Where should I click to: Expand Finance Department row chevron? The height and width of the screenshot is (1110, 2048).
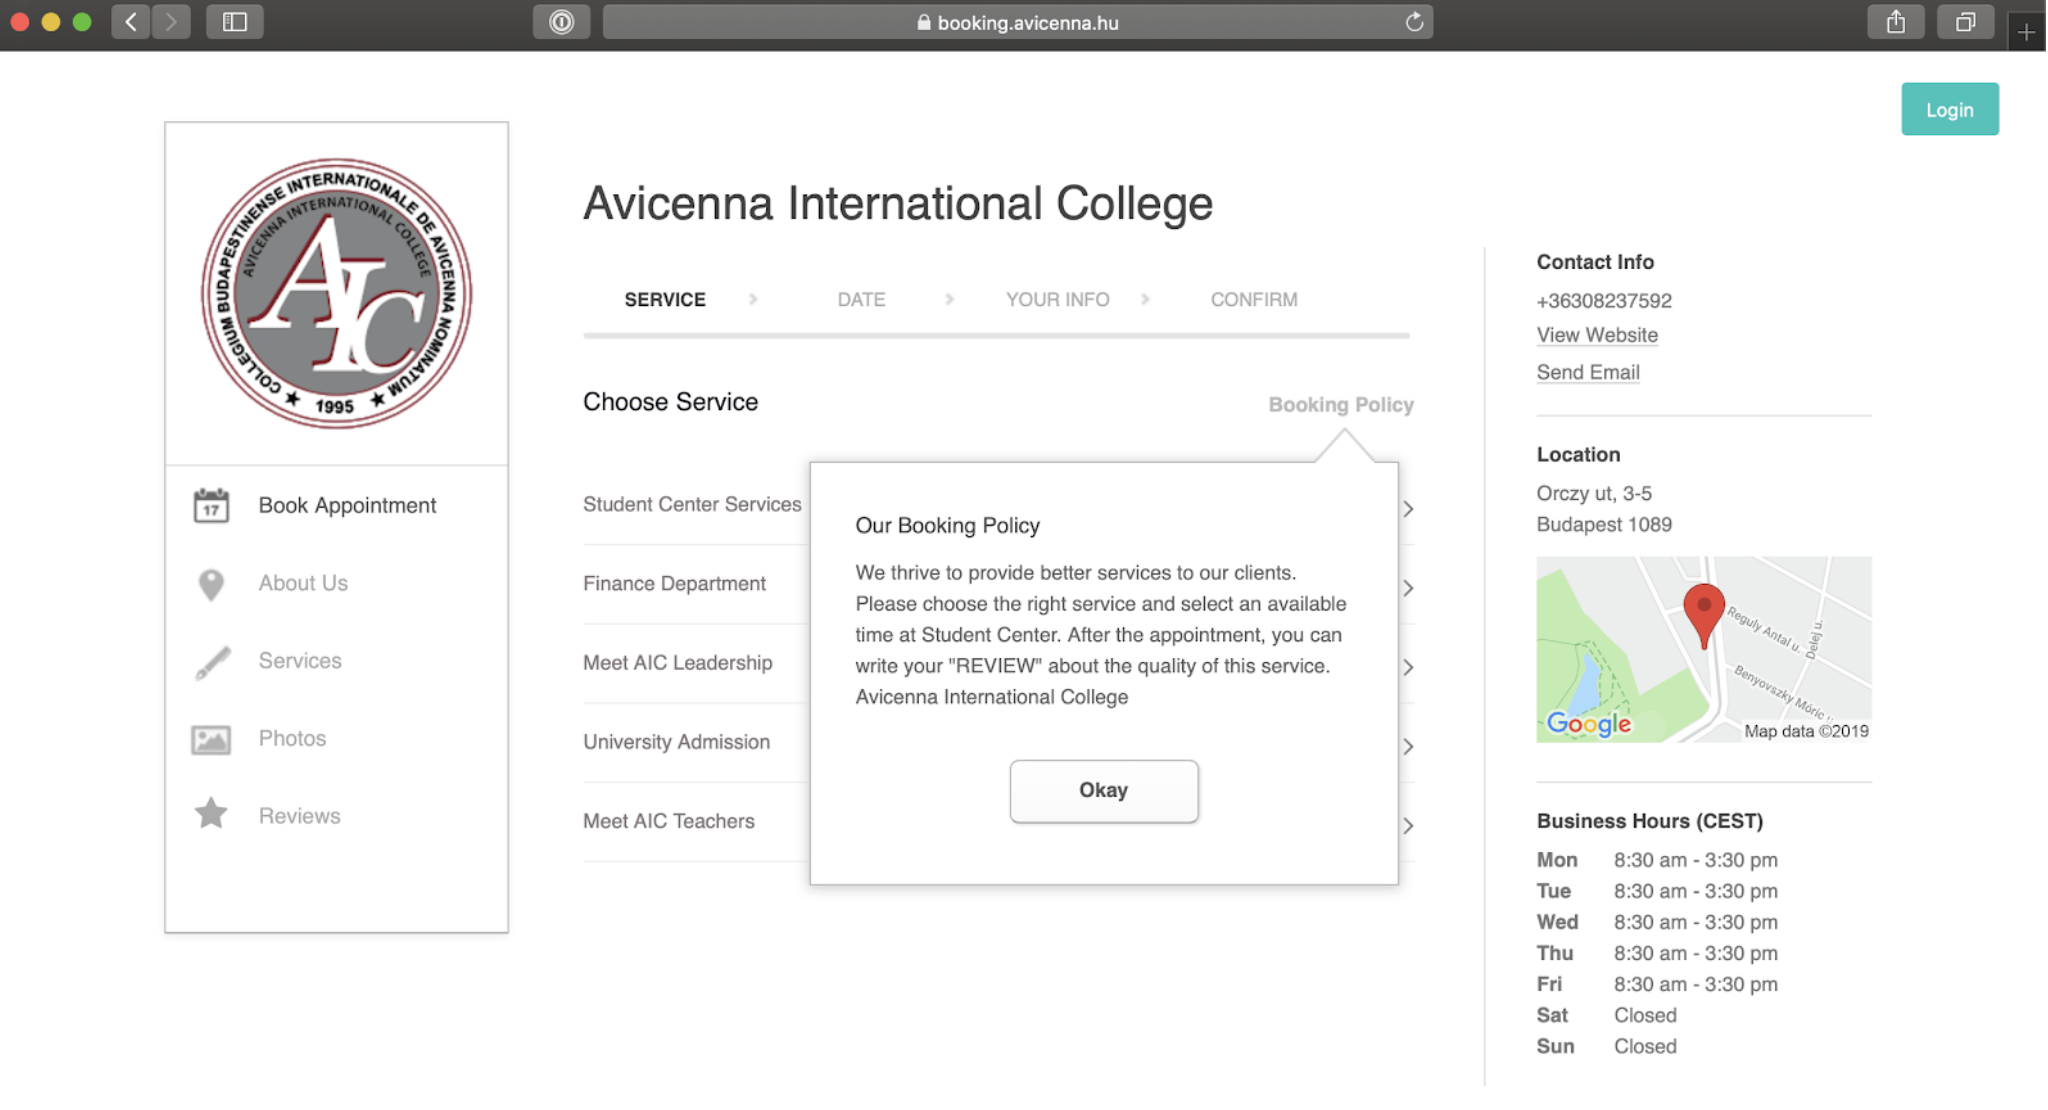point(1408,588)
